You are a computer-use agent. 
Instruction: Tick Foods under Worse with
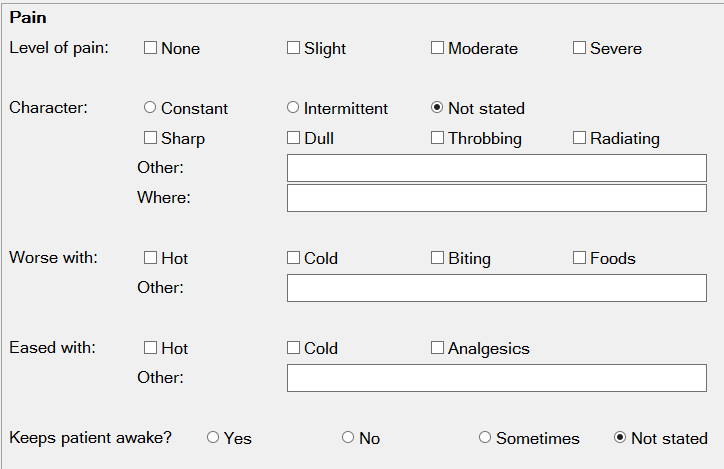(579, 258)
